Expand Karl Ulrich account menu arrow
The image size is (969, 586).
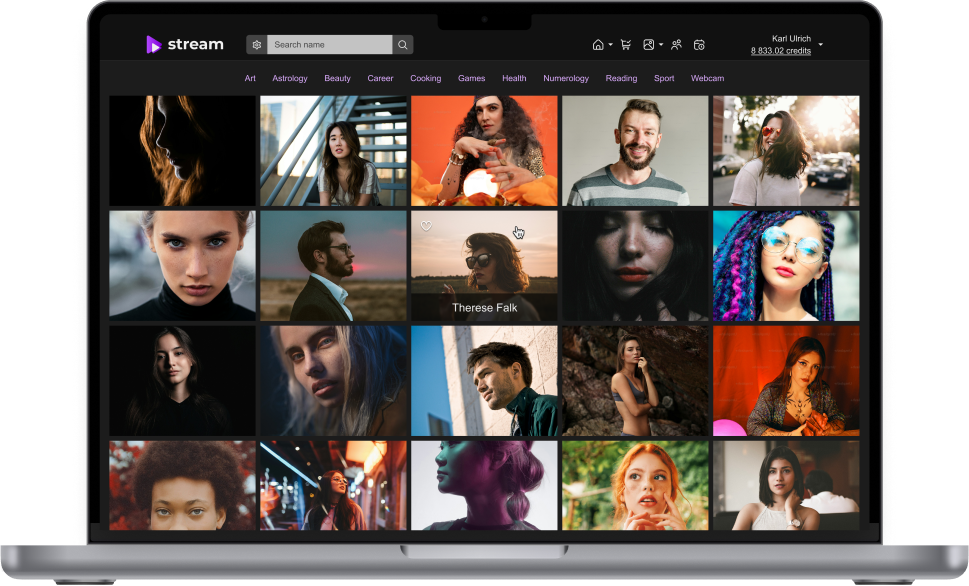click(821, 45)
